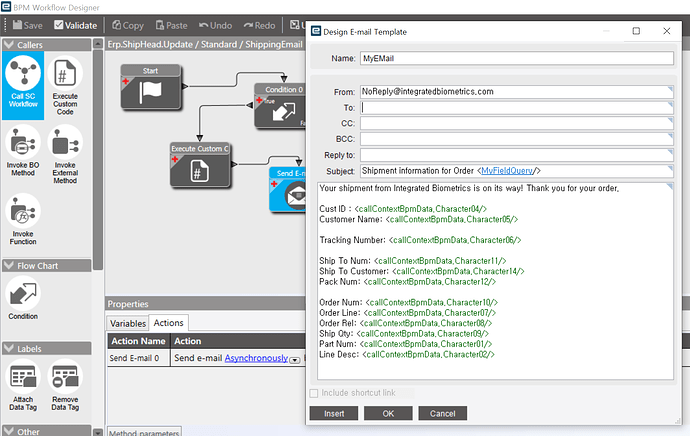Switch to the Variables tab
This screenshot has width=690, height=436.
click(x=128, y=323)
